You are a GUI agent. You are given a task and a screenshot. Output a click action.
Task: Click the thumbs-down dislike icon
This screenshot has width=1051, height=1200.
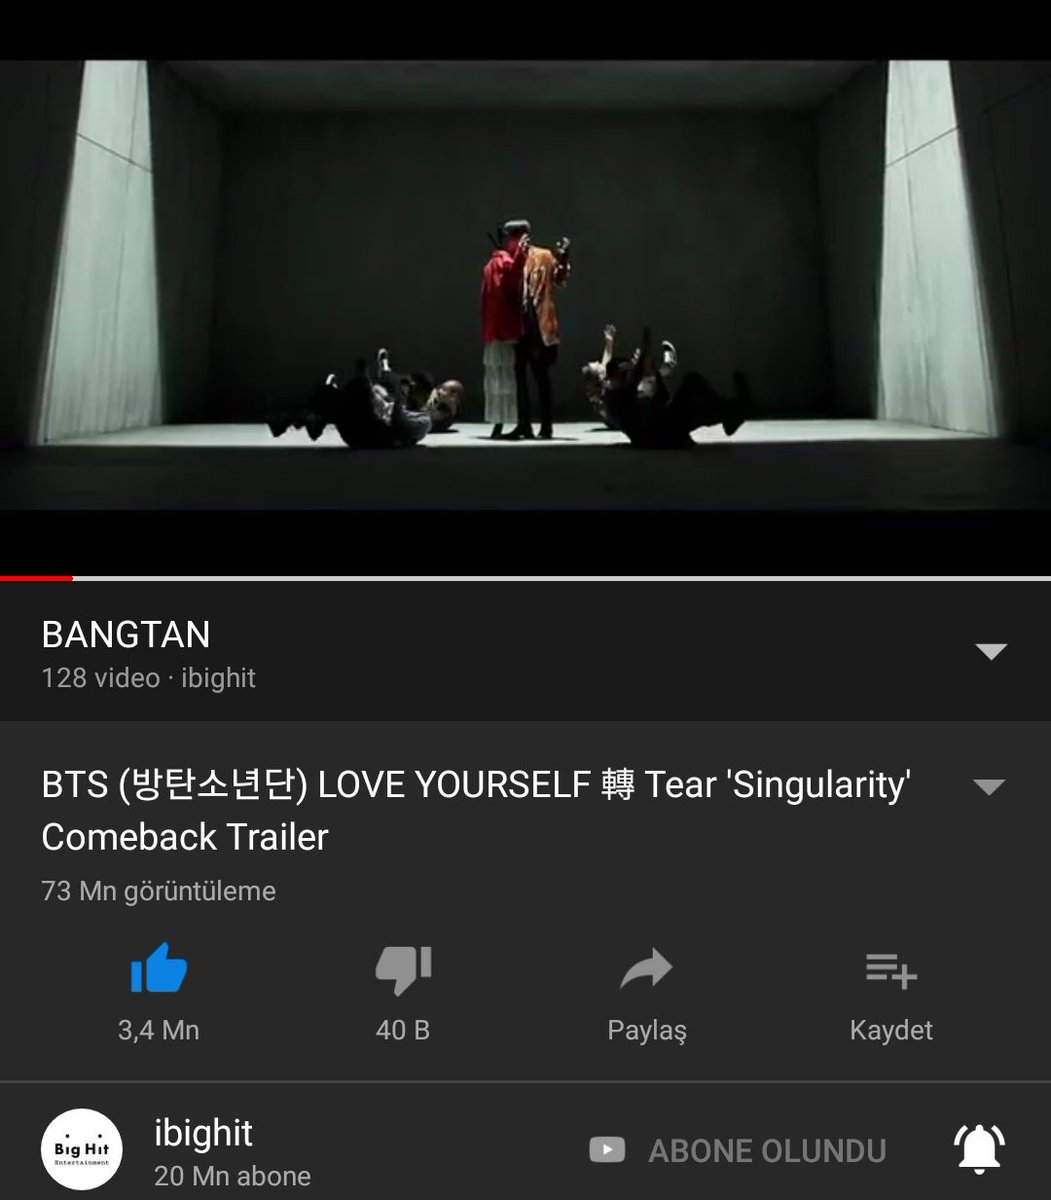pos(403,968)
